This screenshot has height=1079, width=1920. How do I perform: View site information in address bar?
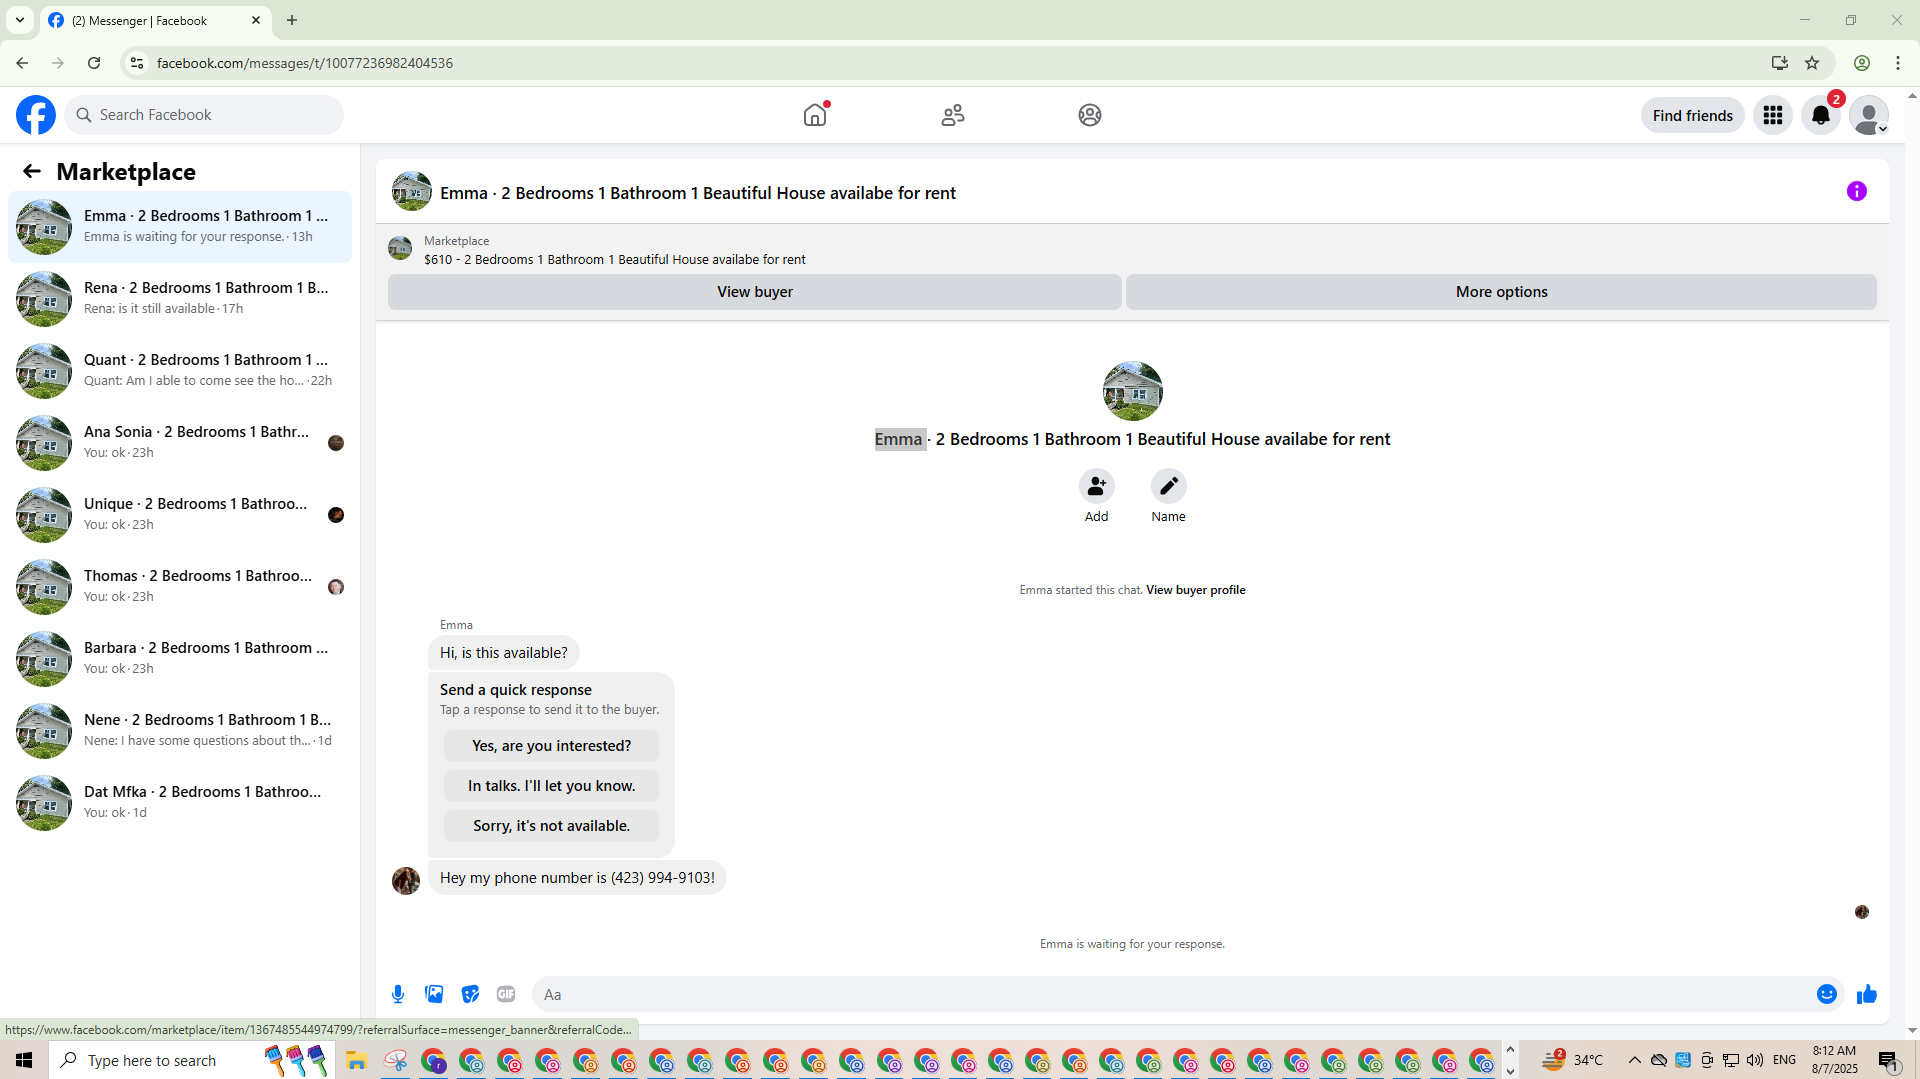[x=137, y=63]
